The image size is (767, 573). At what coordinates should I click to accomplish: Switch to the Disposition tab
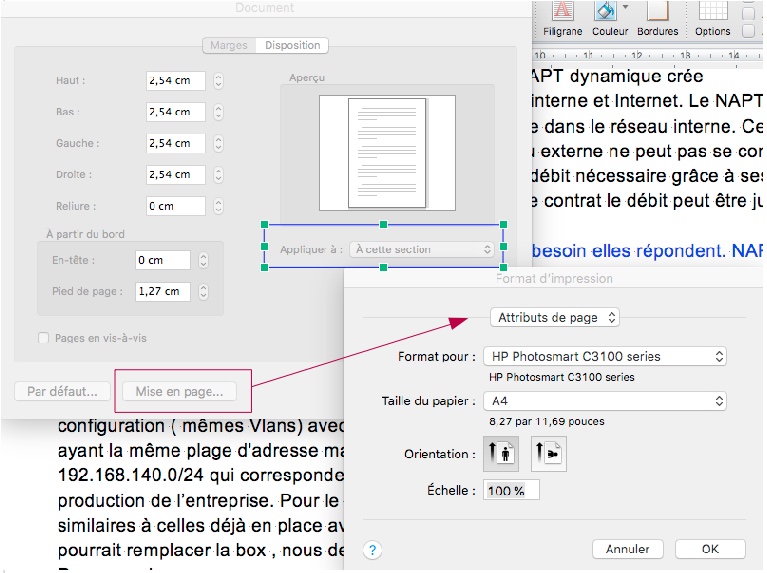tap(292, 45)
